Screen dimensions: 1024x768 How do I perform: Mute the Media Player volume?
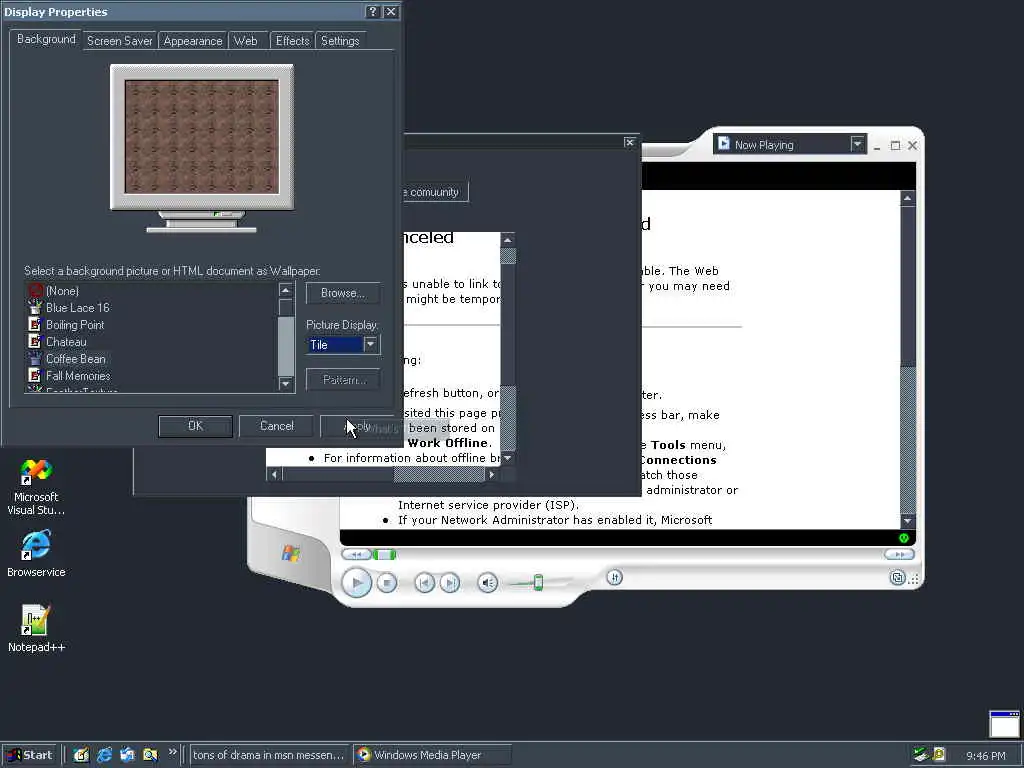487,582
